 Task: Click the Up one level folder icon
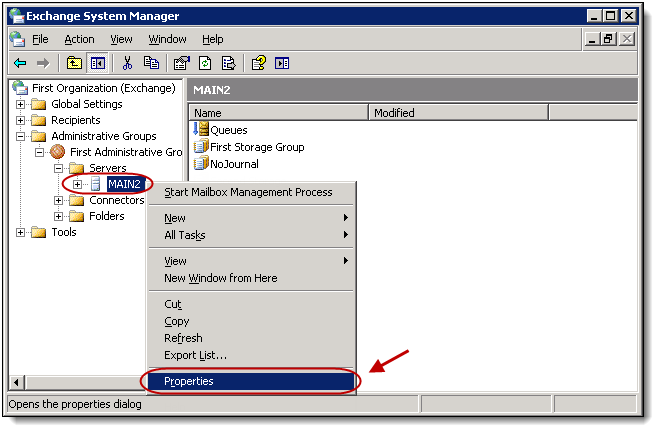pos(74,63)
